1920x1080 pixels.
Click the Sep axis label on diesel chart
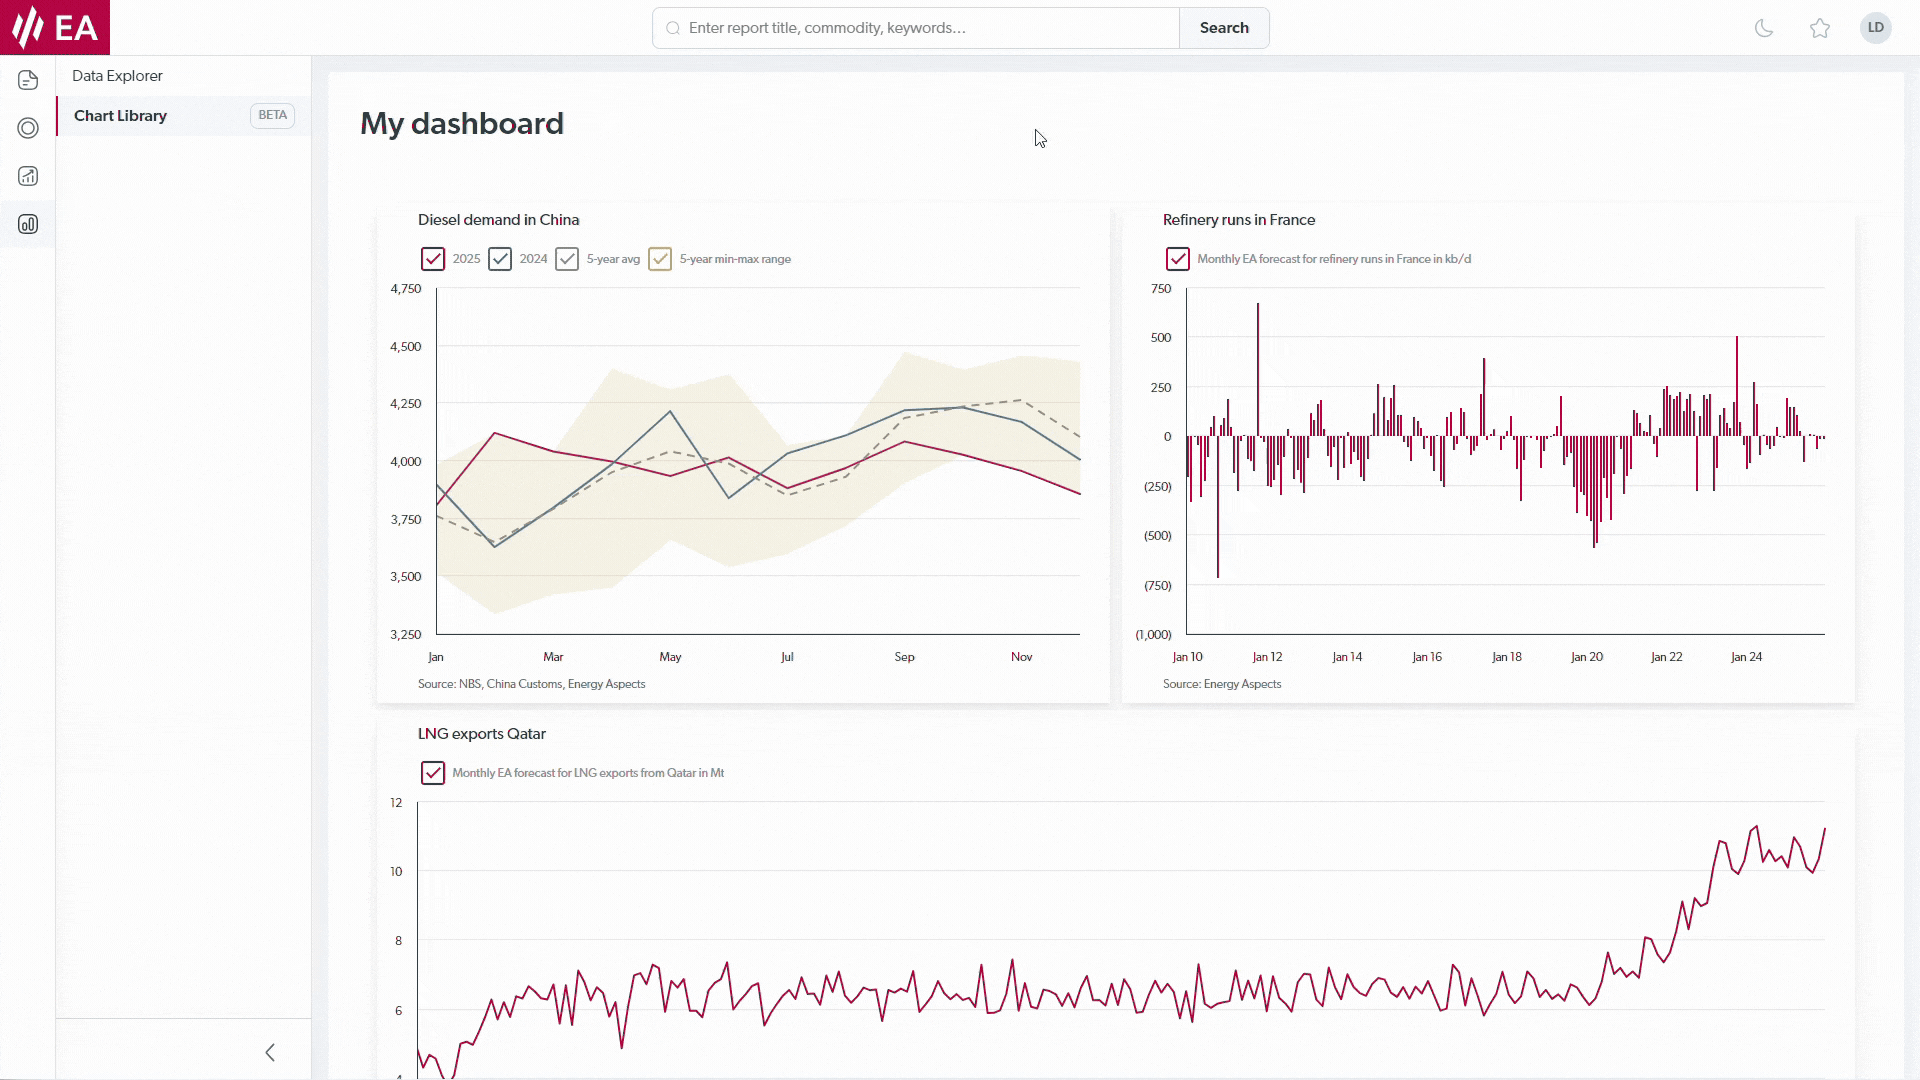click(x=904, y=657)
